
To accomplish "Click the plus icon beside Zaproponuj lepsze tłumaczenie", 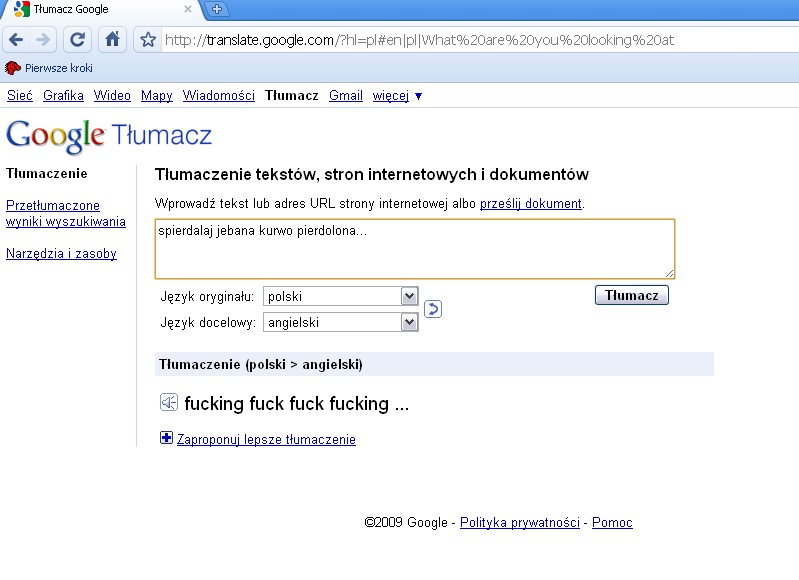I will point(166,438).
